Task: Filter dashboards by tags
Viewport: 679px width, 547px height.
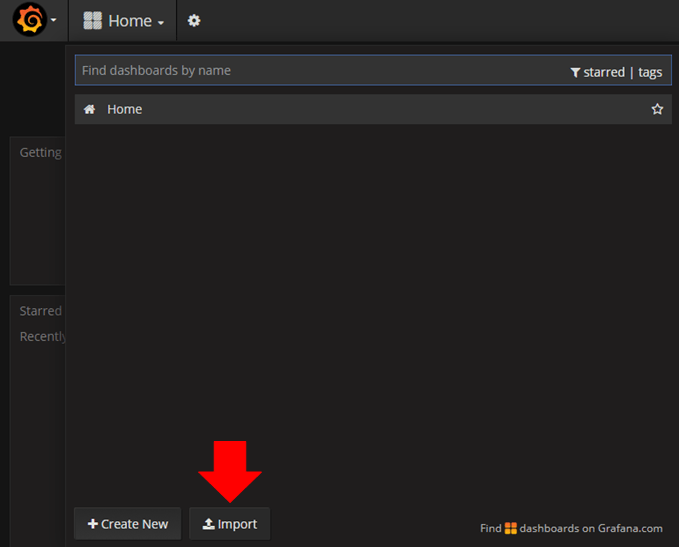Action: 650,72
